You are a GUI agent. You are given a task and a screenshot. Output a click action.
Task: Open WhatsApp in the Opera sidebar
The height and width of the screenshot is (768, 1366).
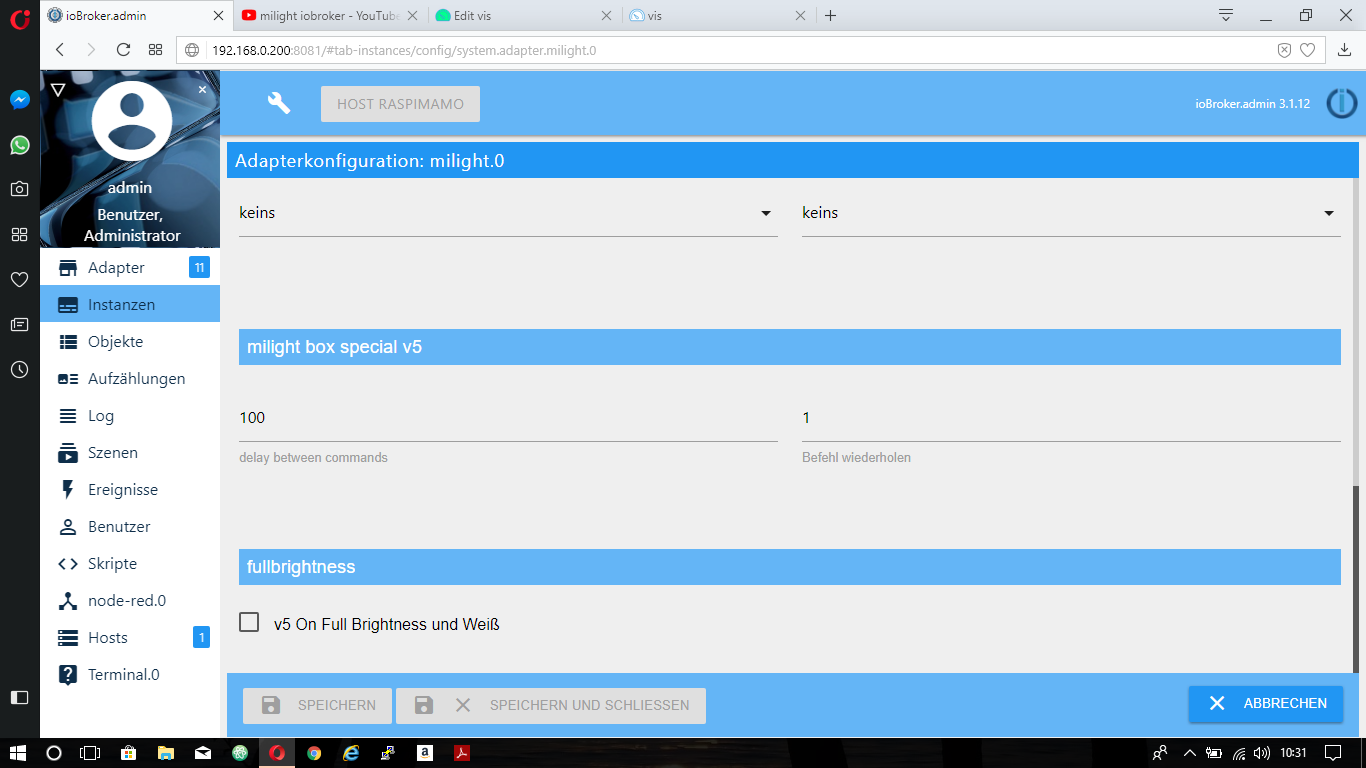click(x=20, y=145)
